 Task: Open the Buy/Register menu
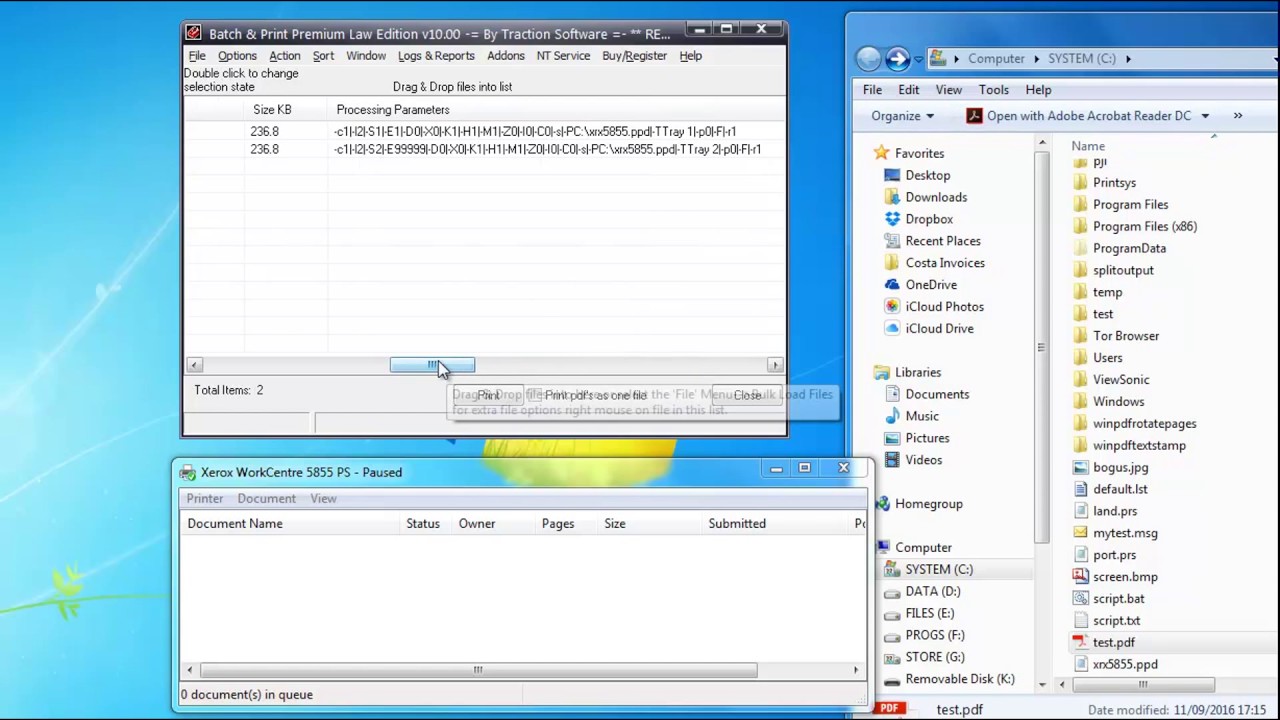(634, 56)
